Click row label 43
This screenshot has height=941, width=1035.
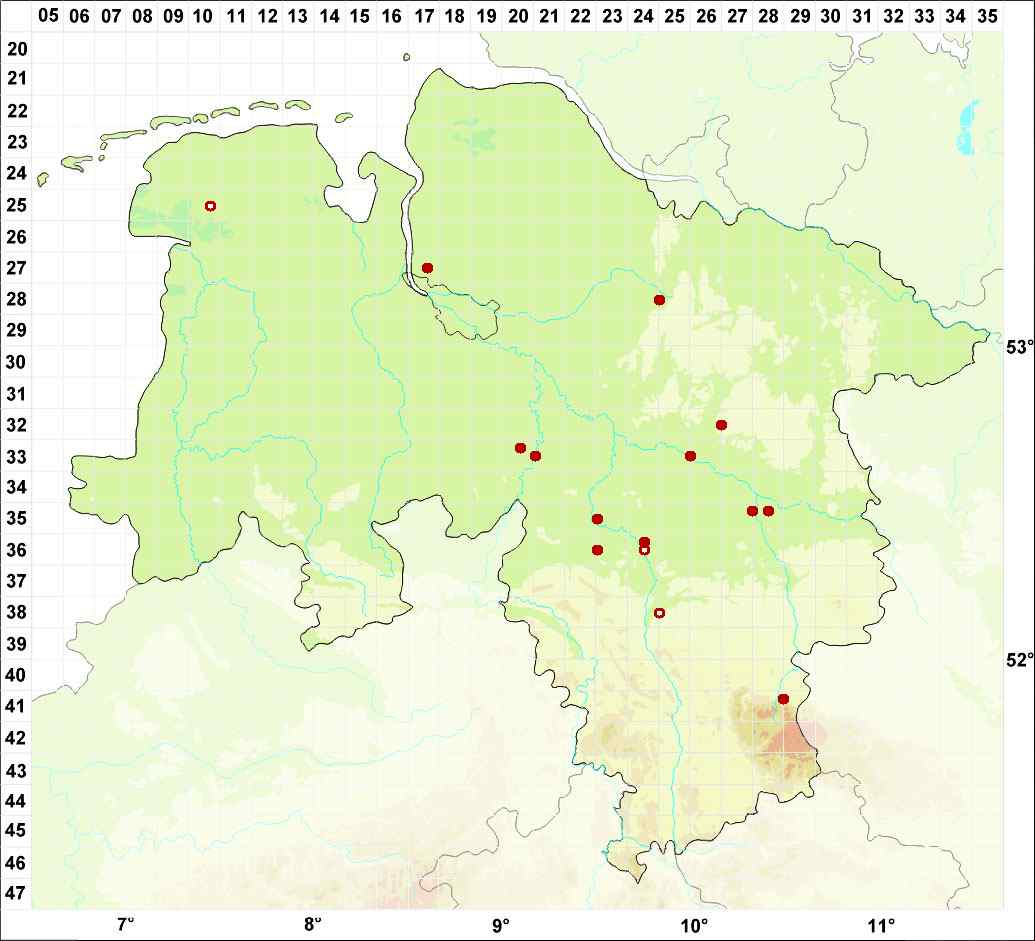point(17,770)
